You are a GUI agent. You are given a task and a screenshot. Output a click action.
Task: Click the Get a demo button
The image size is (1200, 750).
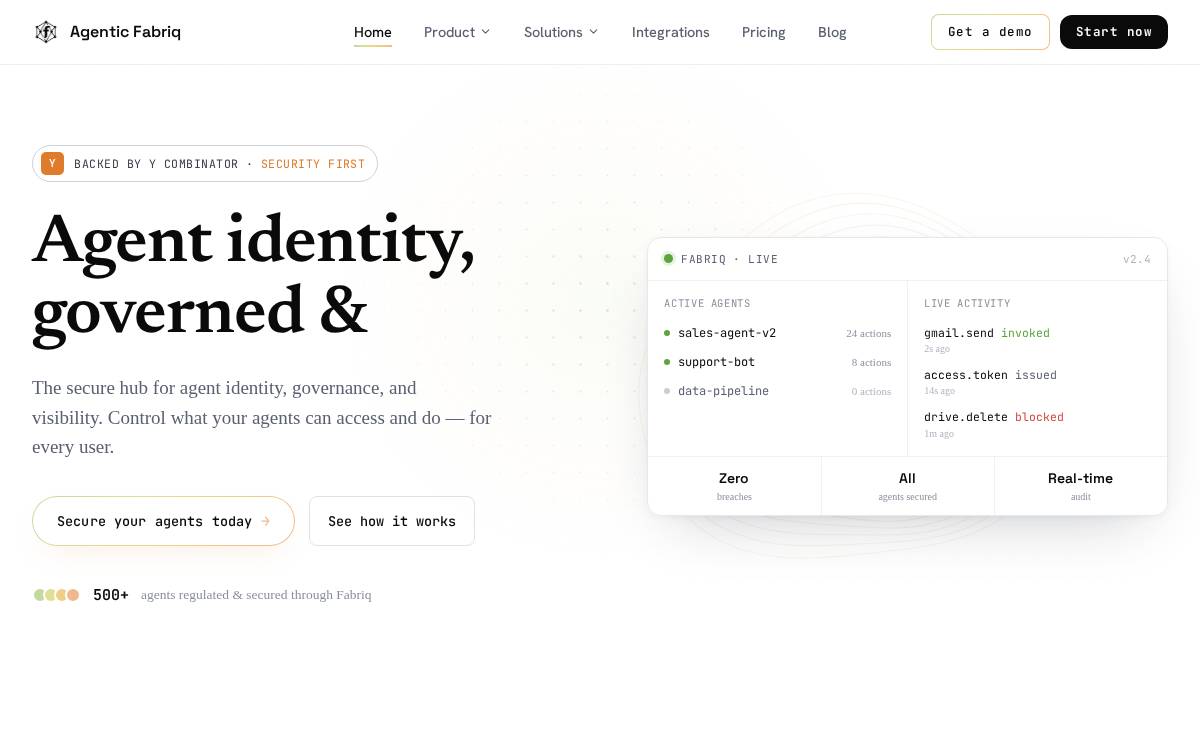tap(990, 32)
